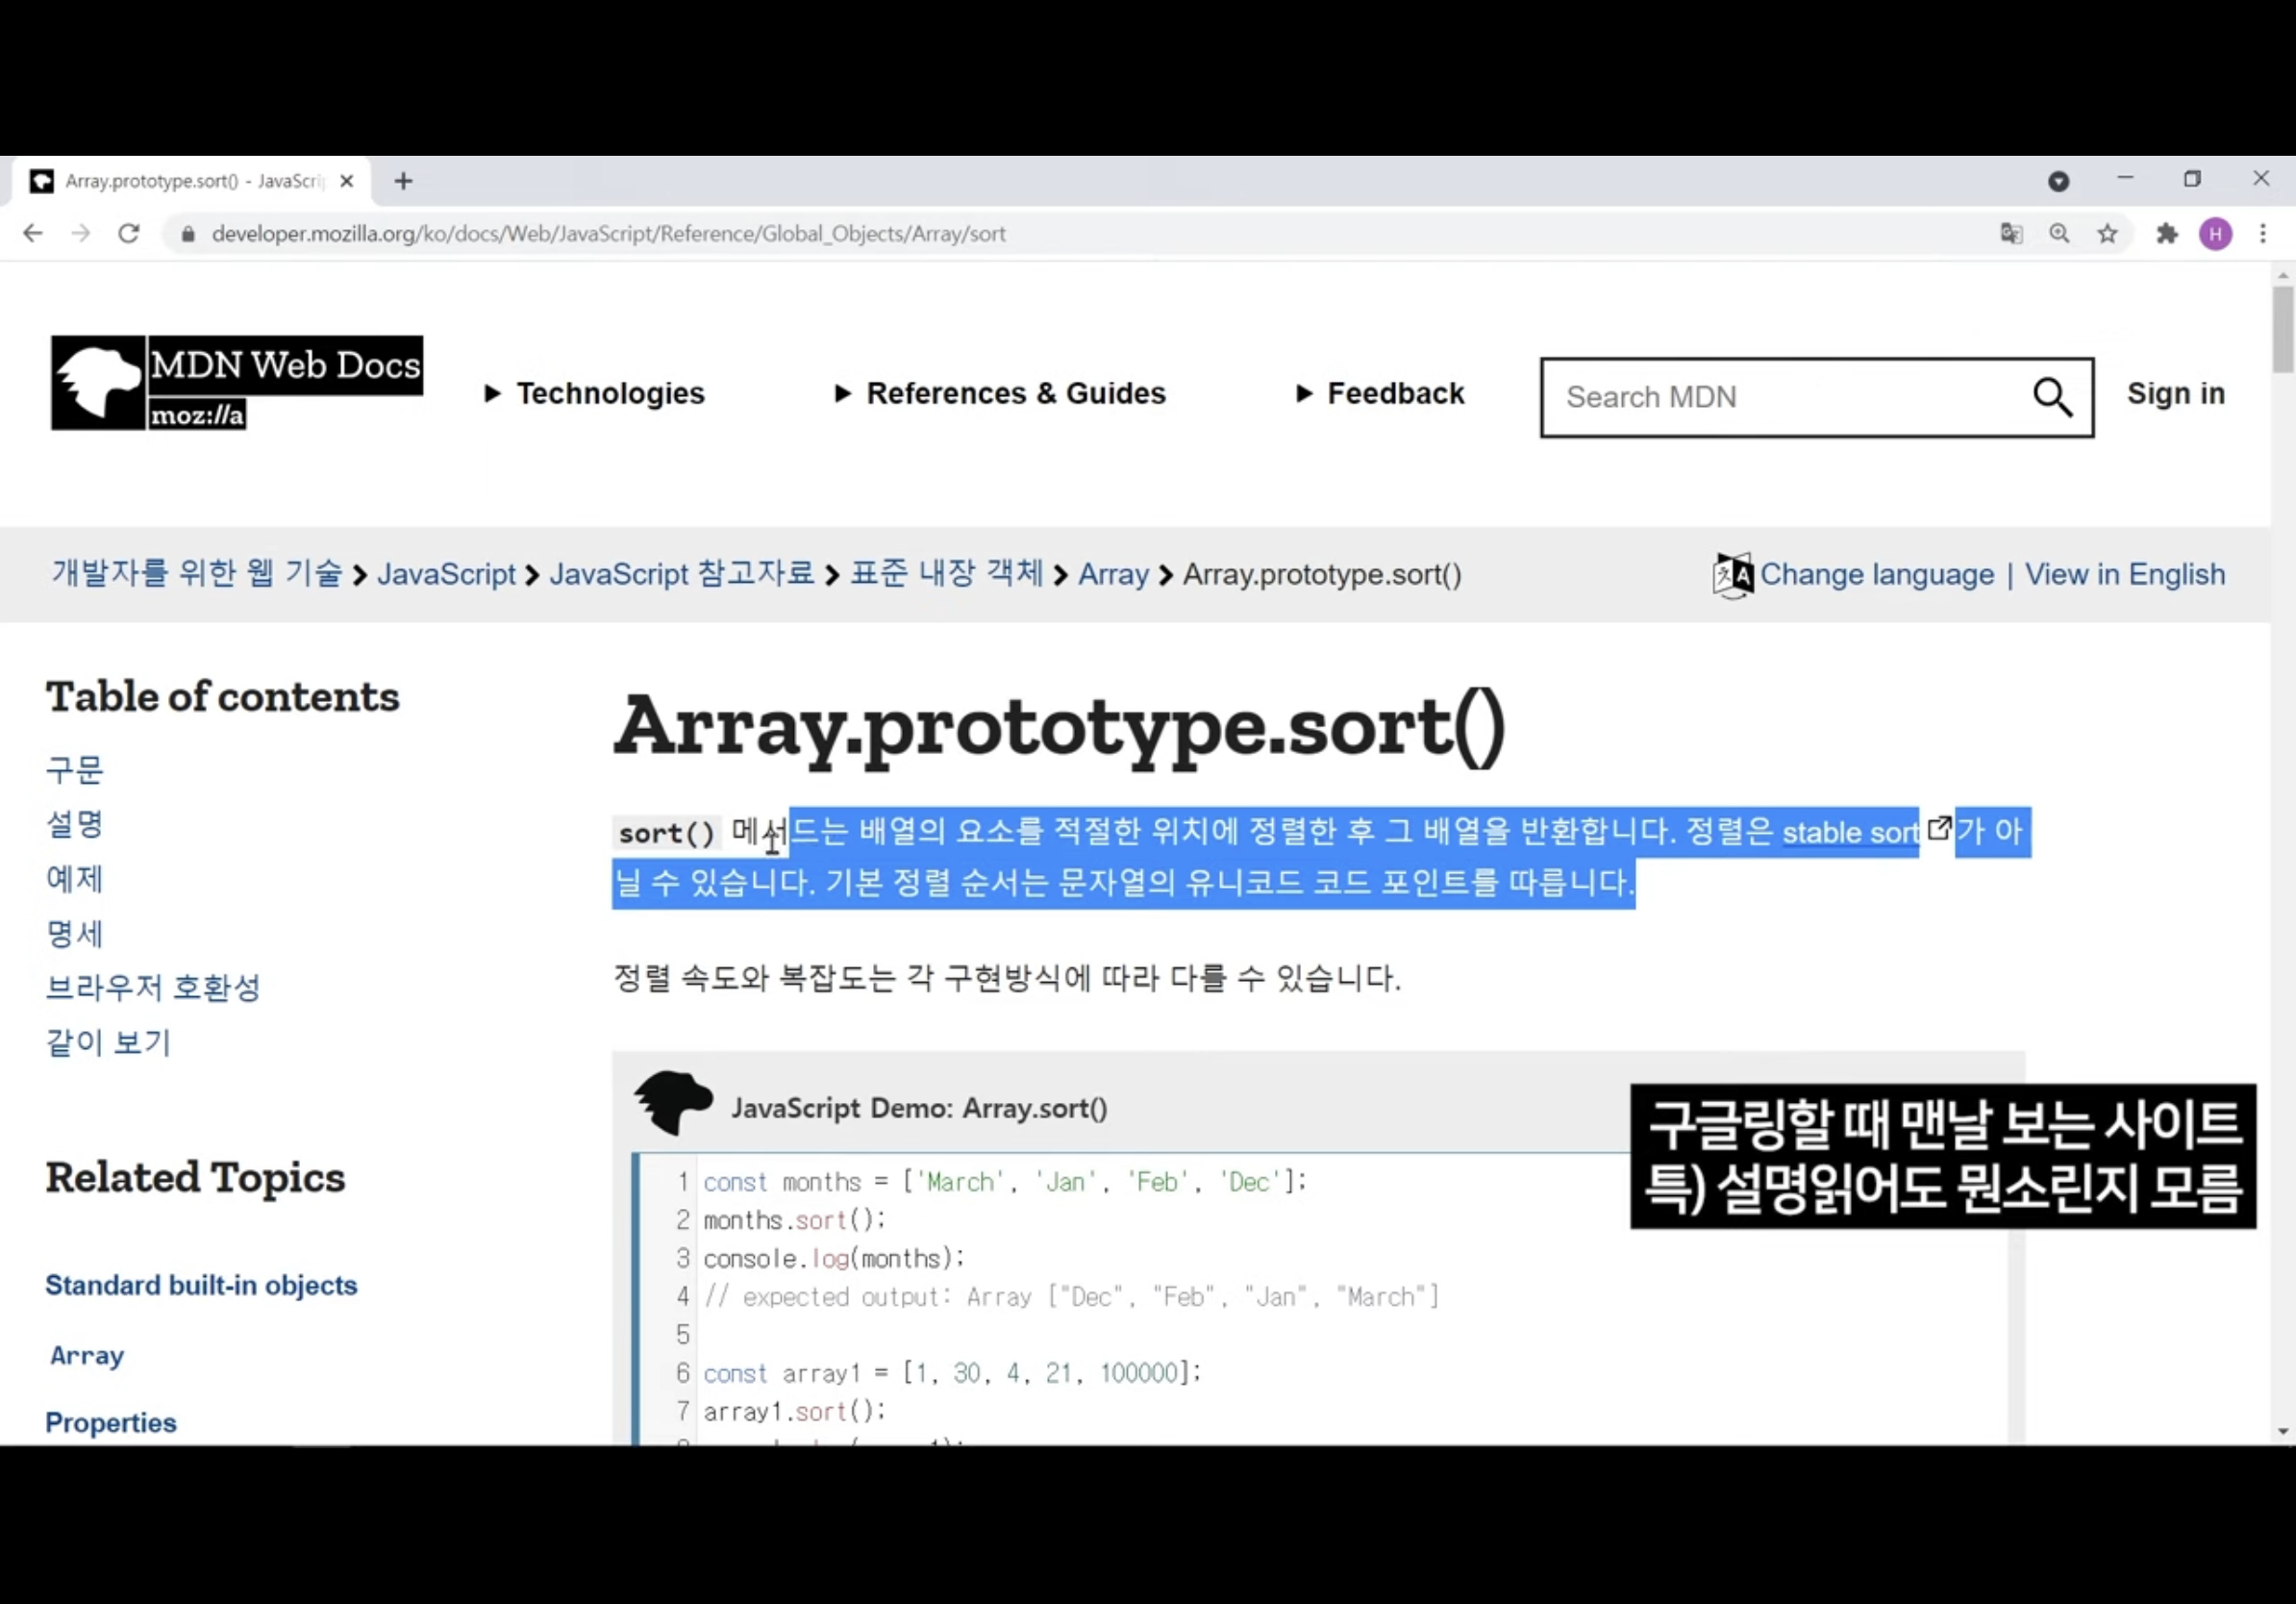Reload the page with refresh icon
This screenshot has width=2296, height=1604.
pyautogui.click(x=129, y=234)
